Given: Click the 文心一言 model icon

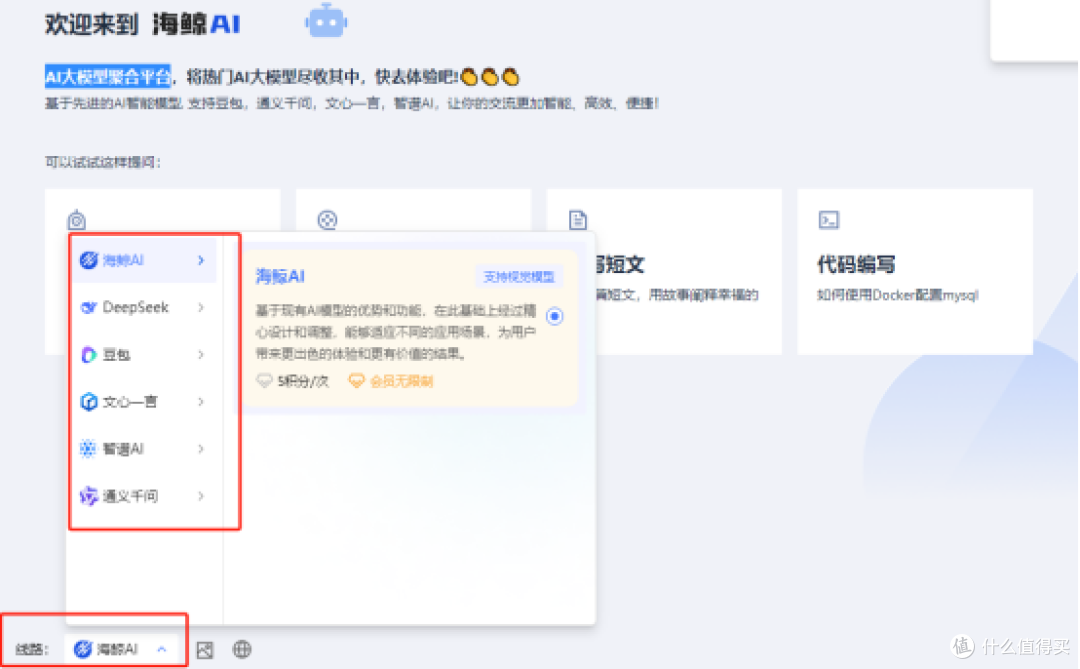Looking at the screenshot, I should pyautogui.click(x=89, y=402).
